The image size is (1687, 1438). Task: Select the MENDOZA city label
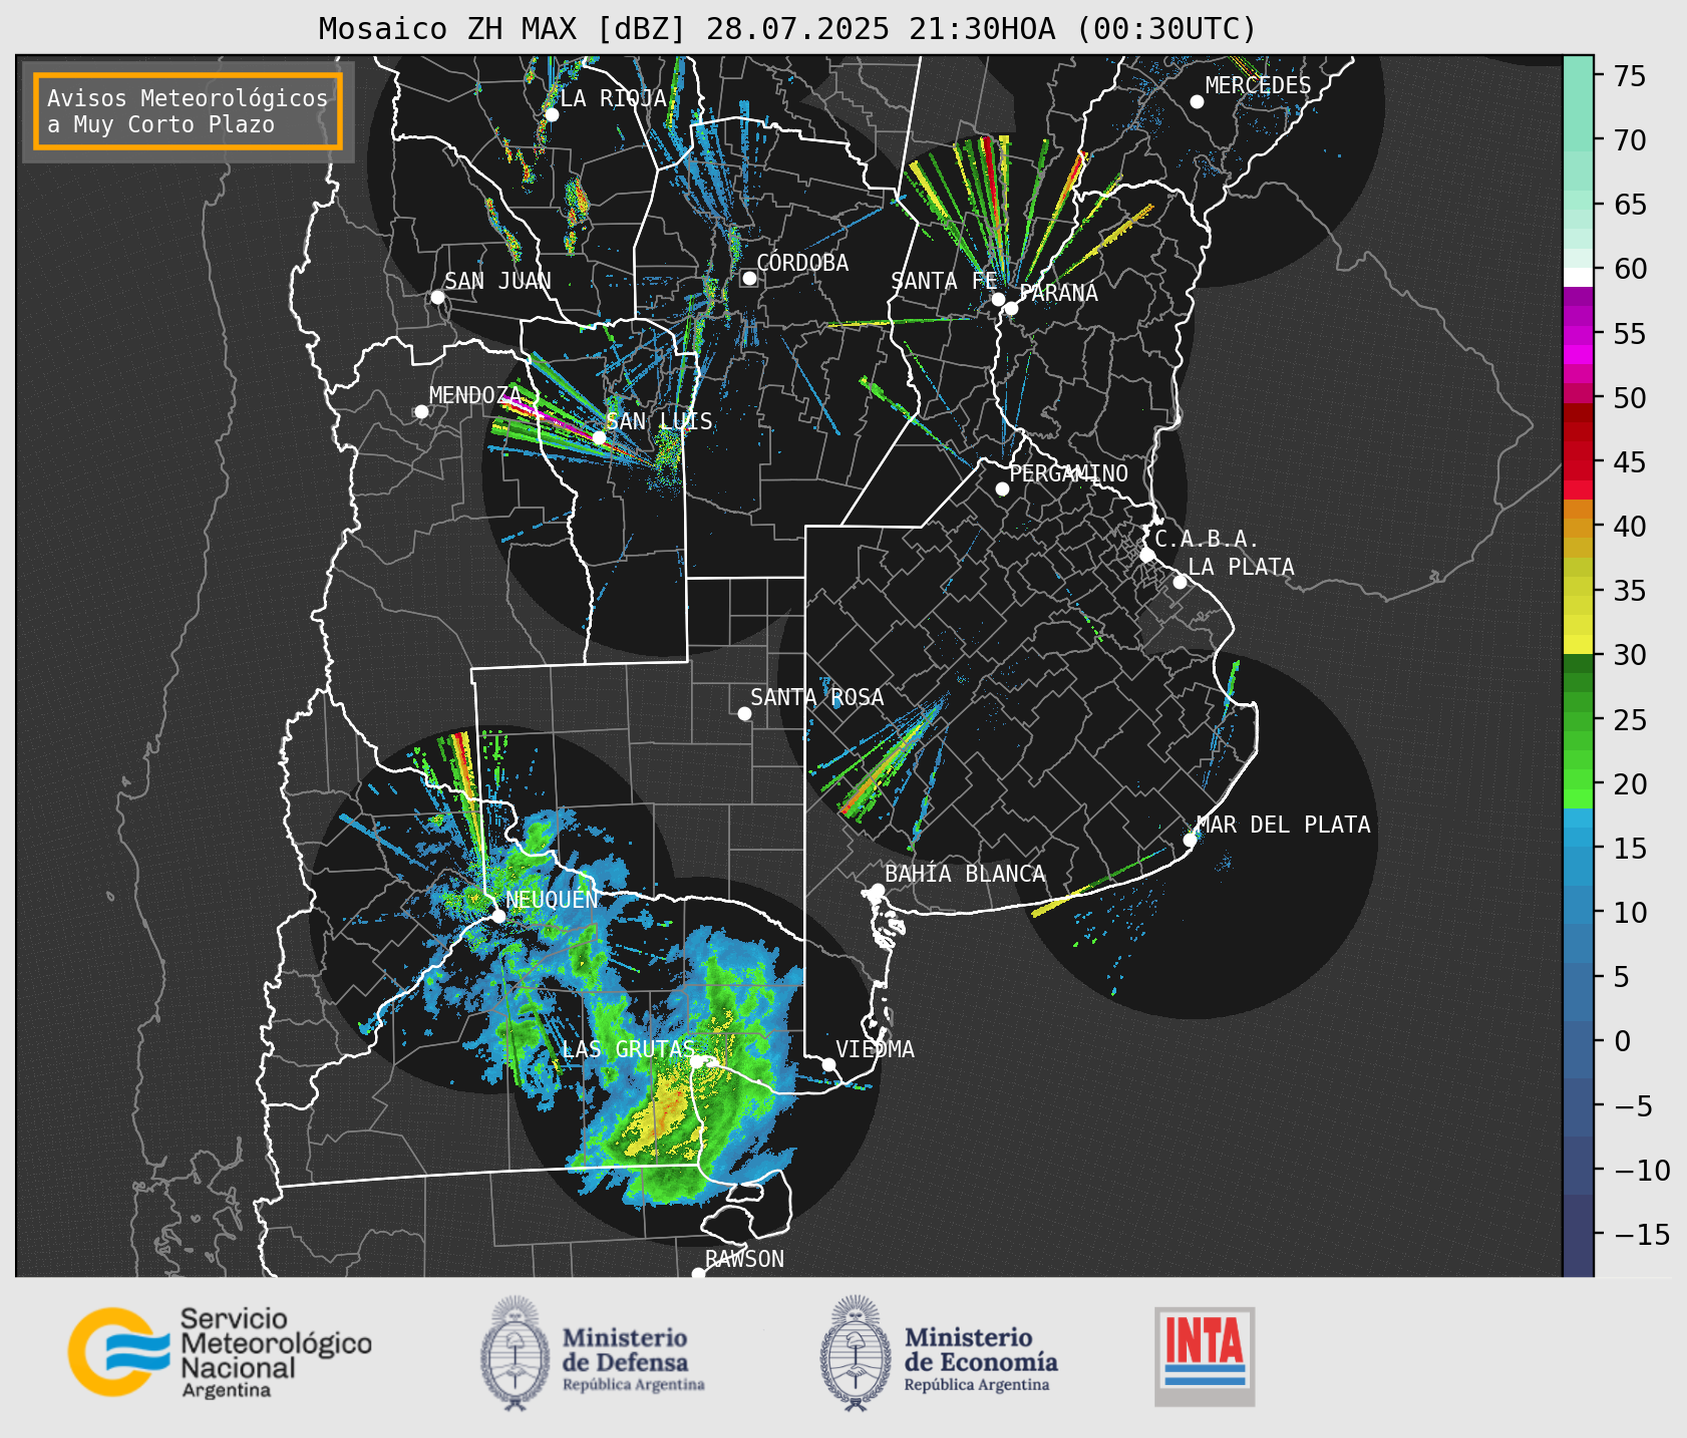pyautogui.click(x=476, y=396)
